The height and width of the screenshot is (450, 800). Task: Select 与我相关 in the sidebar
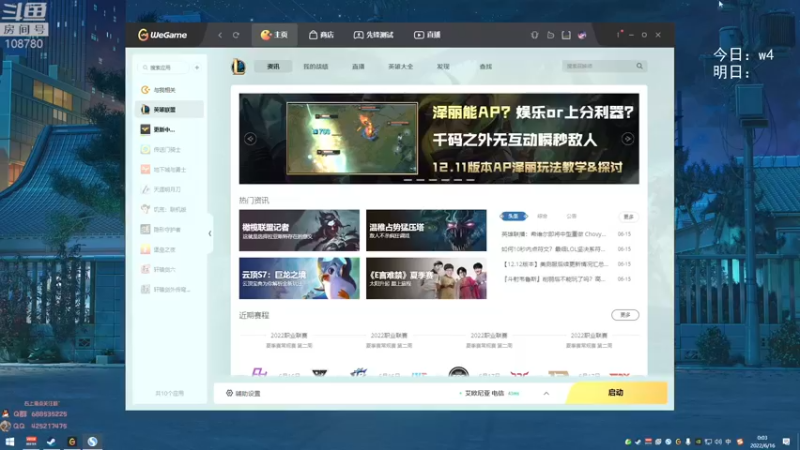(169, 90)
